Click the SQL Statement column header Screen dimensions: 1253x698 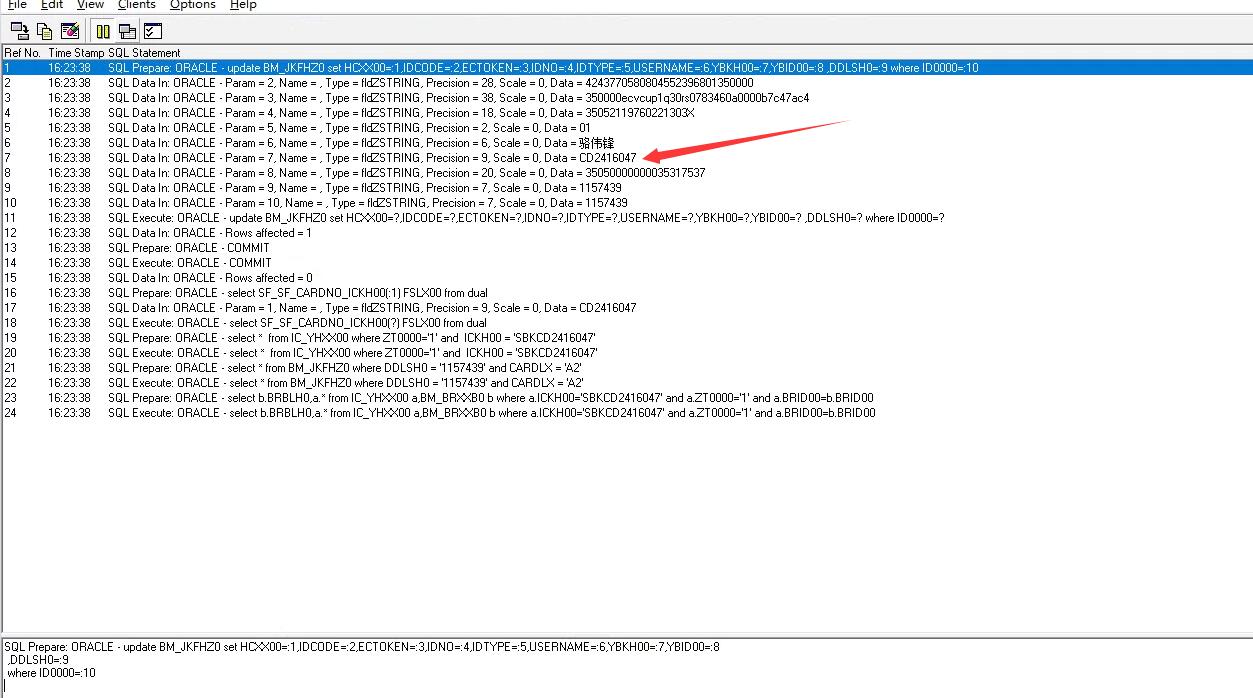click(145, 52)
